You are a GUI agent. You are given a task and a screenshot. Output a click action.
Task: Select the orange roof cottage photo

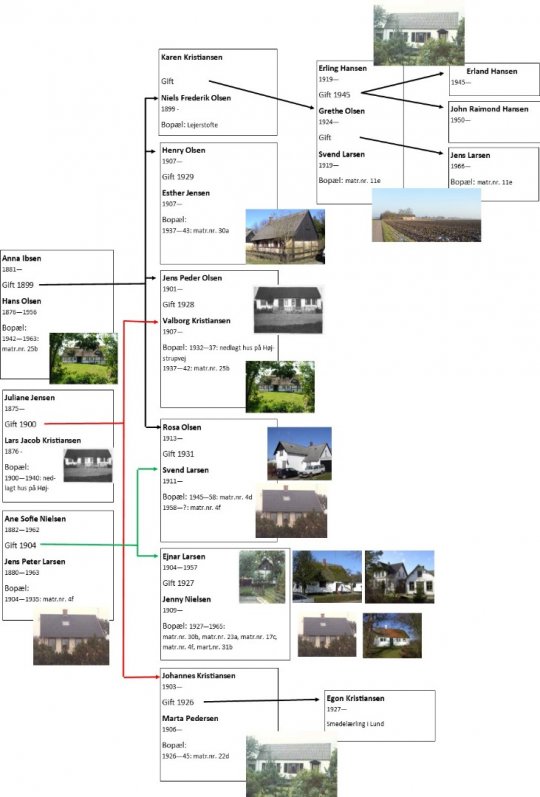coord(392,635)
